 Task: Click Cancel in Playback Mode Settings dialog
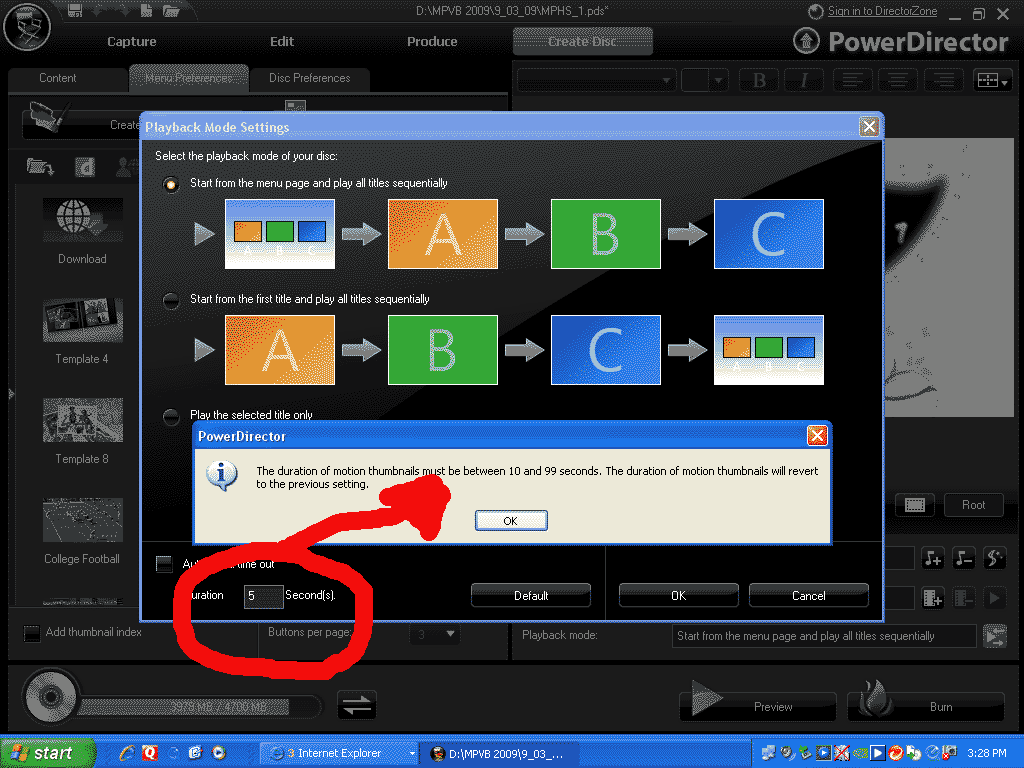[x=808, y=596]
